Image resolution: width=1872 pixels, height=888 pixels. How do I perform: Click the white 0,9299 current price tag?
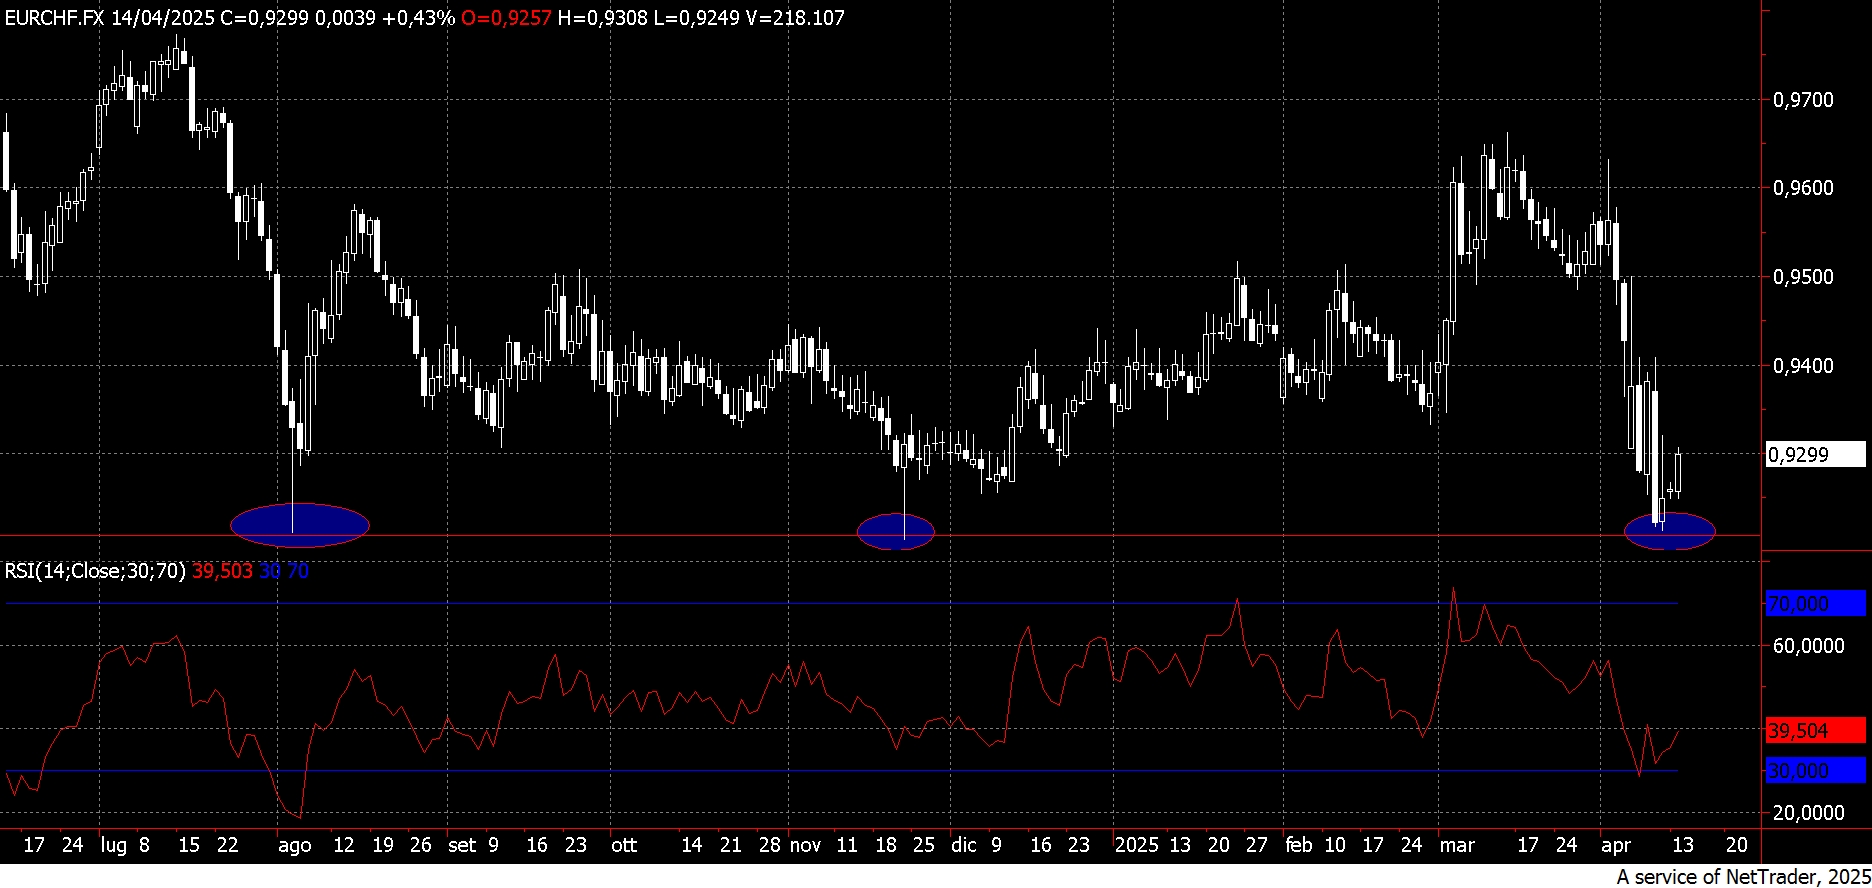[x=1815, y=455]
